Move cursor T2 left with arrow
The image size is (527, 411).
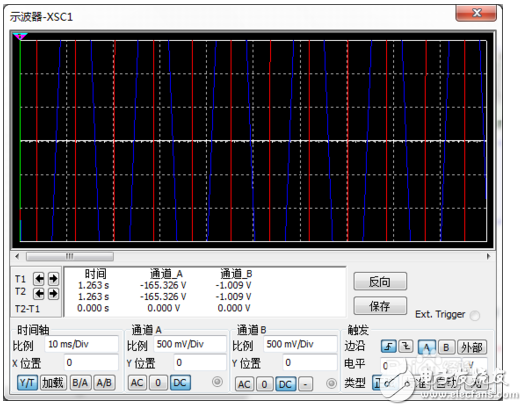click(x=39, y=294)
